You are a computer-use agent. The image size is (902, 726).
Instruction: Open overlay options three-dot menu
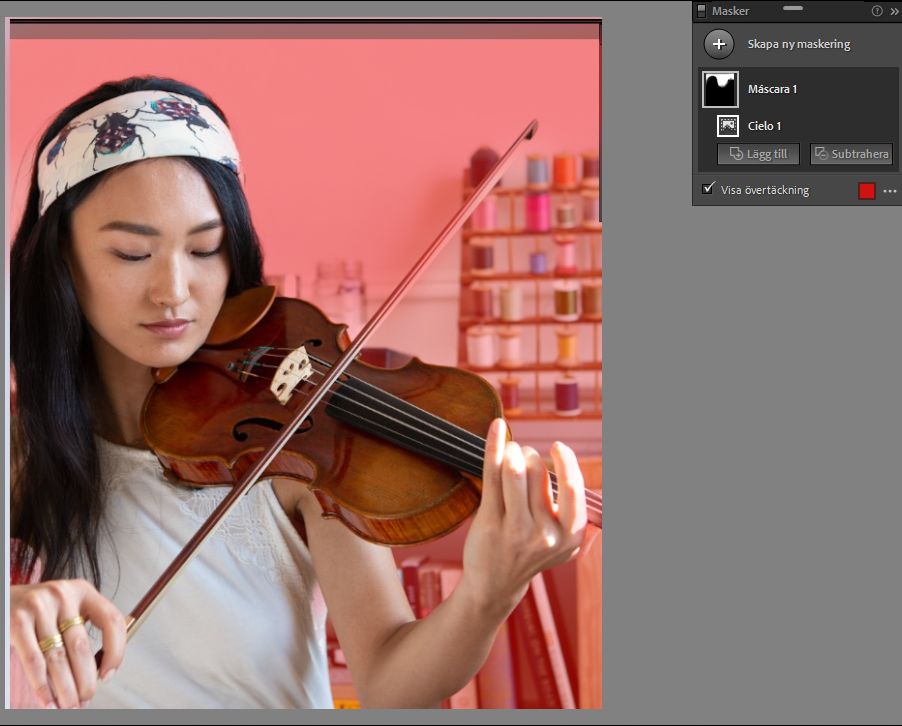889,191
